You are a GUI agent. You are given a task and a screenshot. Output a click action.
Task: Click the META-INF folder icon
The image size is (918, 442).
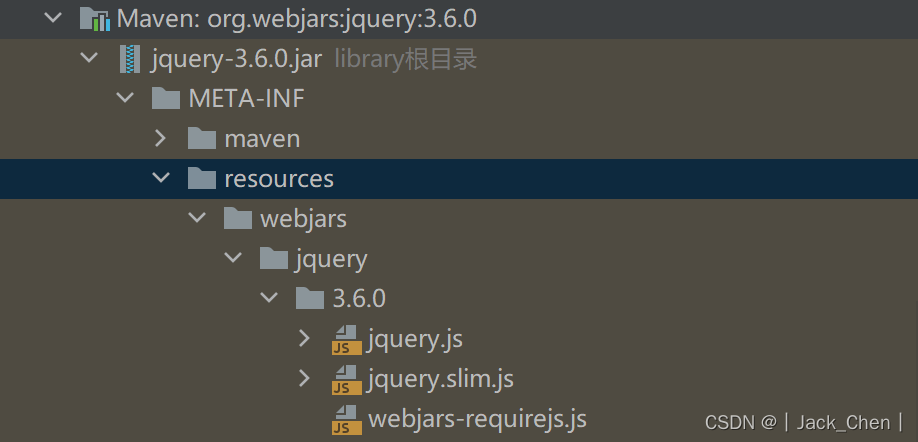pyautogui.click(x=166, y=98)
